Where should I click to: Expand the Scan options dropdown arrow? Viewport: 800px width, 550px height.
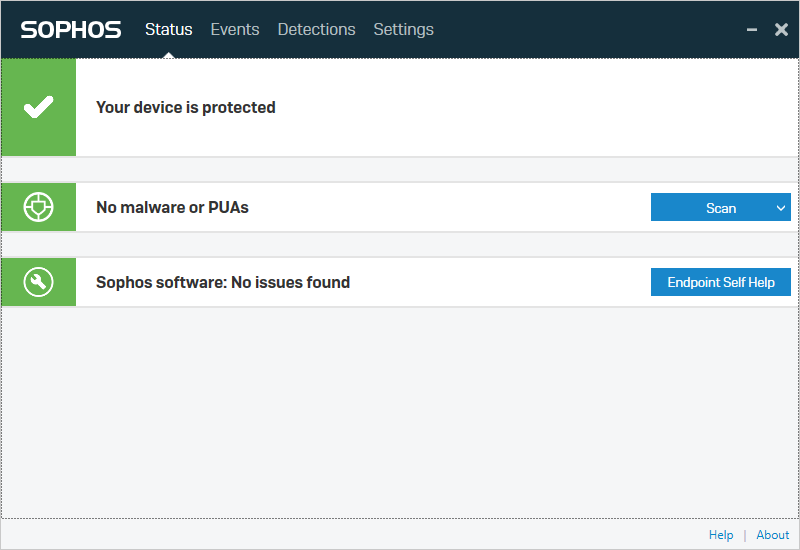click(x=780, y=208)
